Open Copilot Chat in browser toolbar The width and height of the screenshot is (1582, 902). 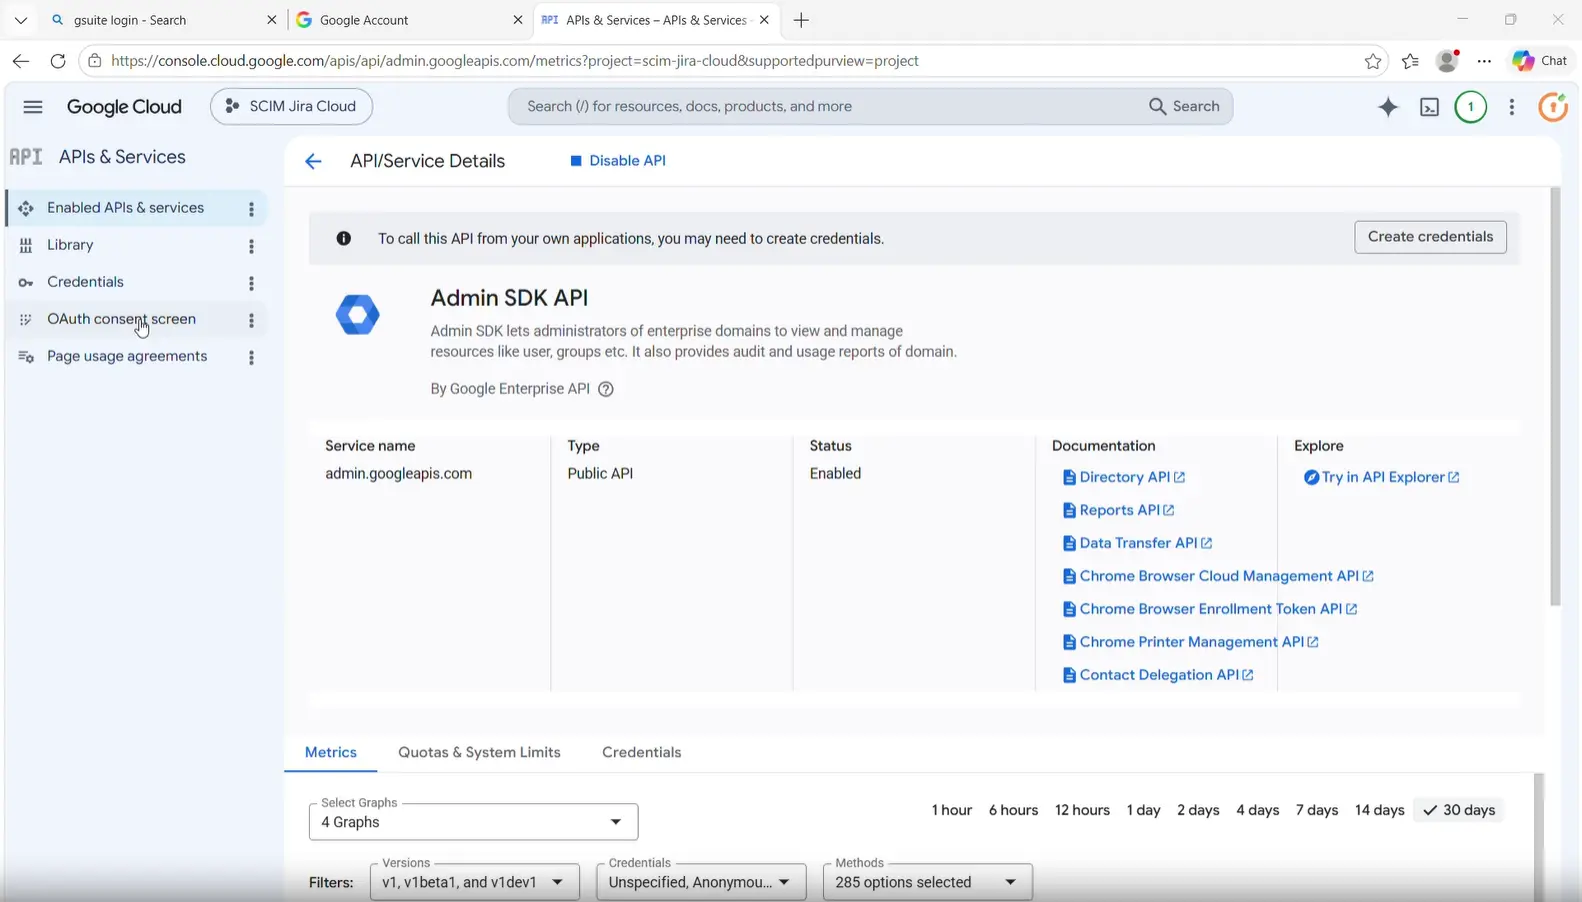1540,61
